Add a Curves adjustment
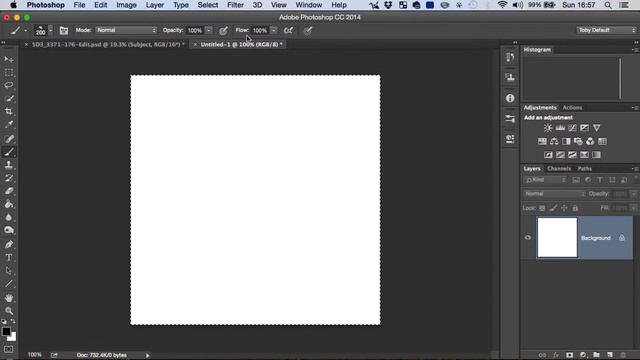The height and width of the screenshot is (360, 640). coord(572,128)
